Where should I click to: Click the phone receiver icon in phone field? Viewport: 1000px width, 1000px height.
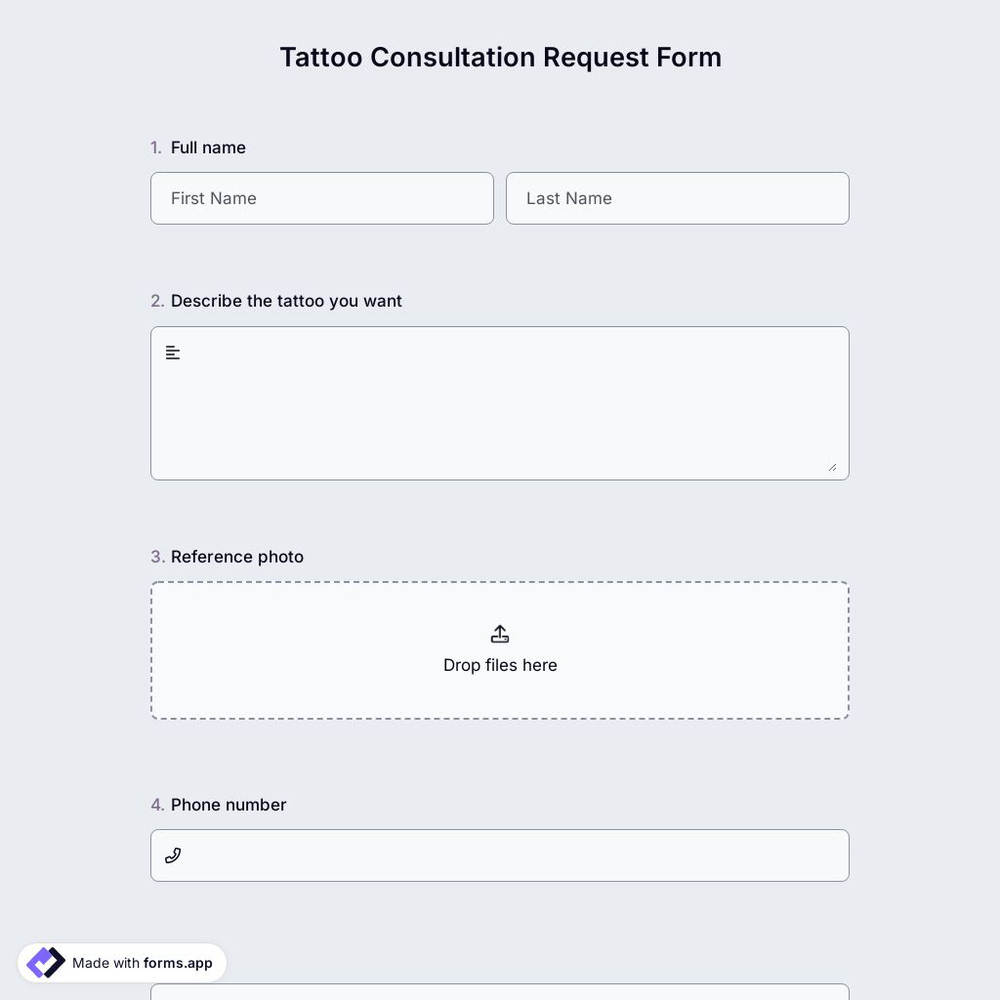pos(172,855)
